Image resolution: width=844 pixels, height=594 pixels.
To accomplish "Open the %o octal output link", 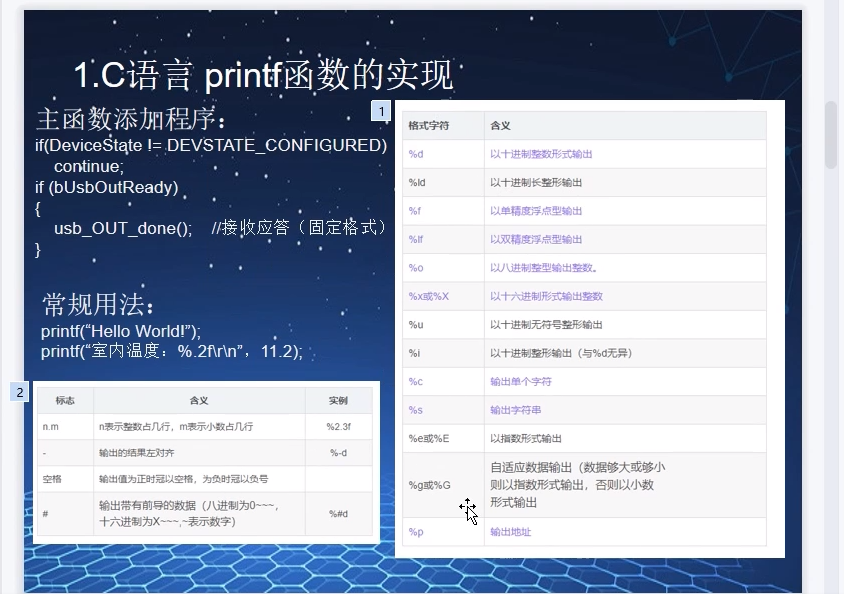I will pos(416,267).
